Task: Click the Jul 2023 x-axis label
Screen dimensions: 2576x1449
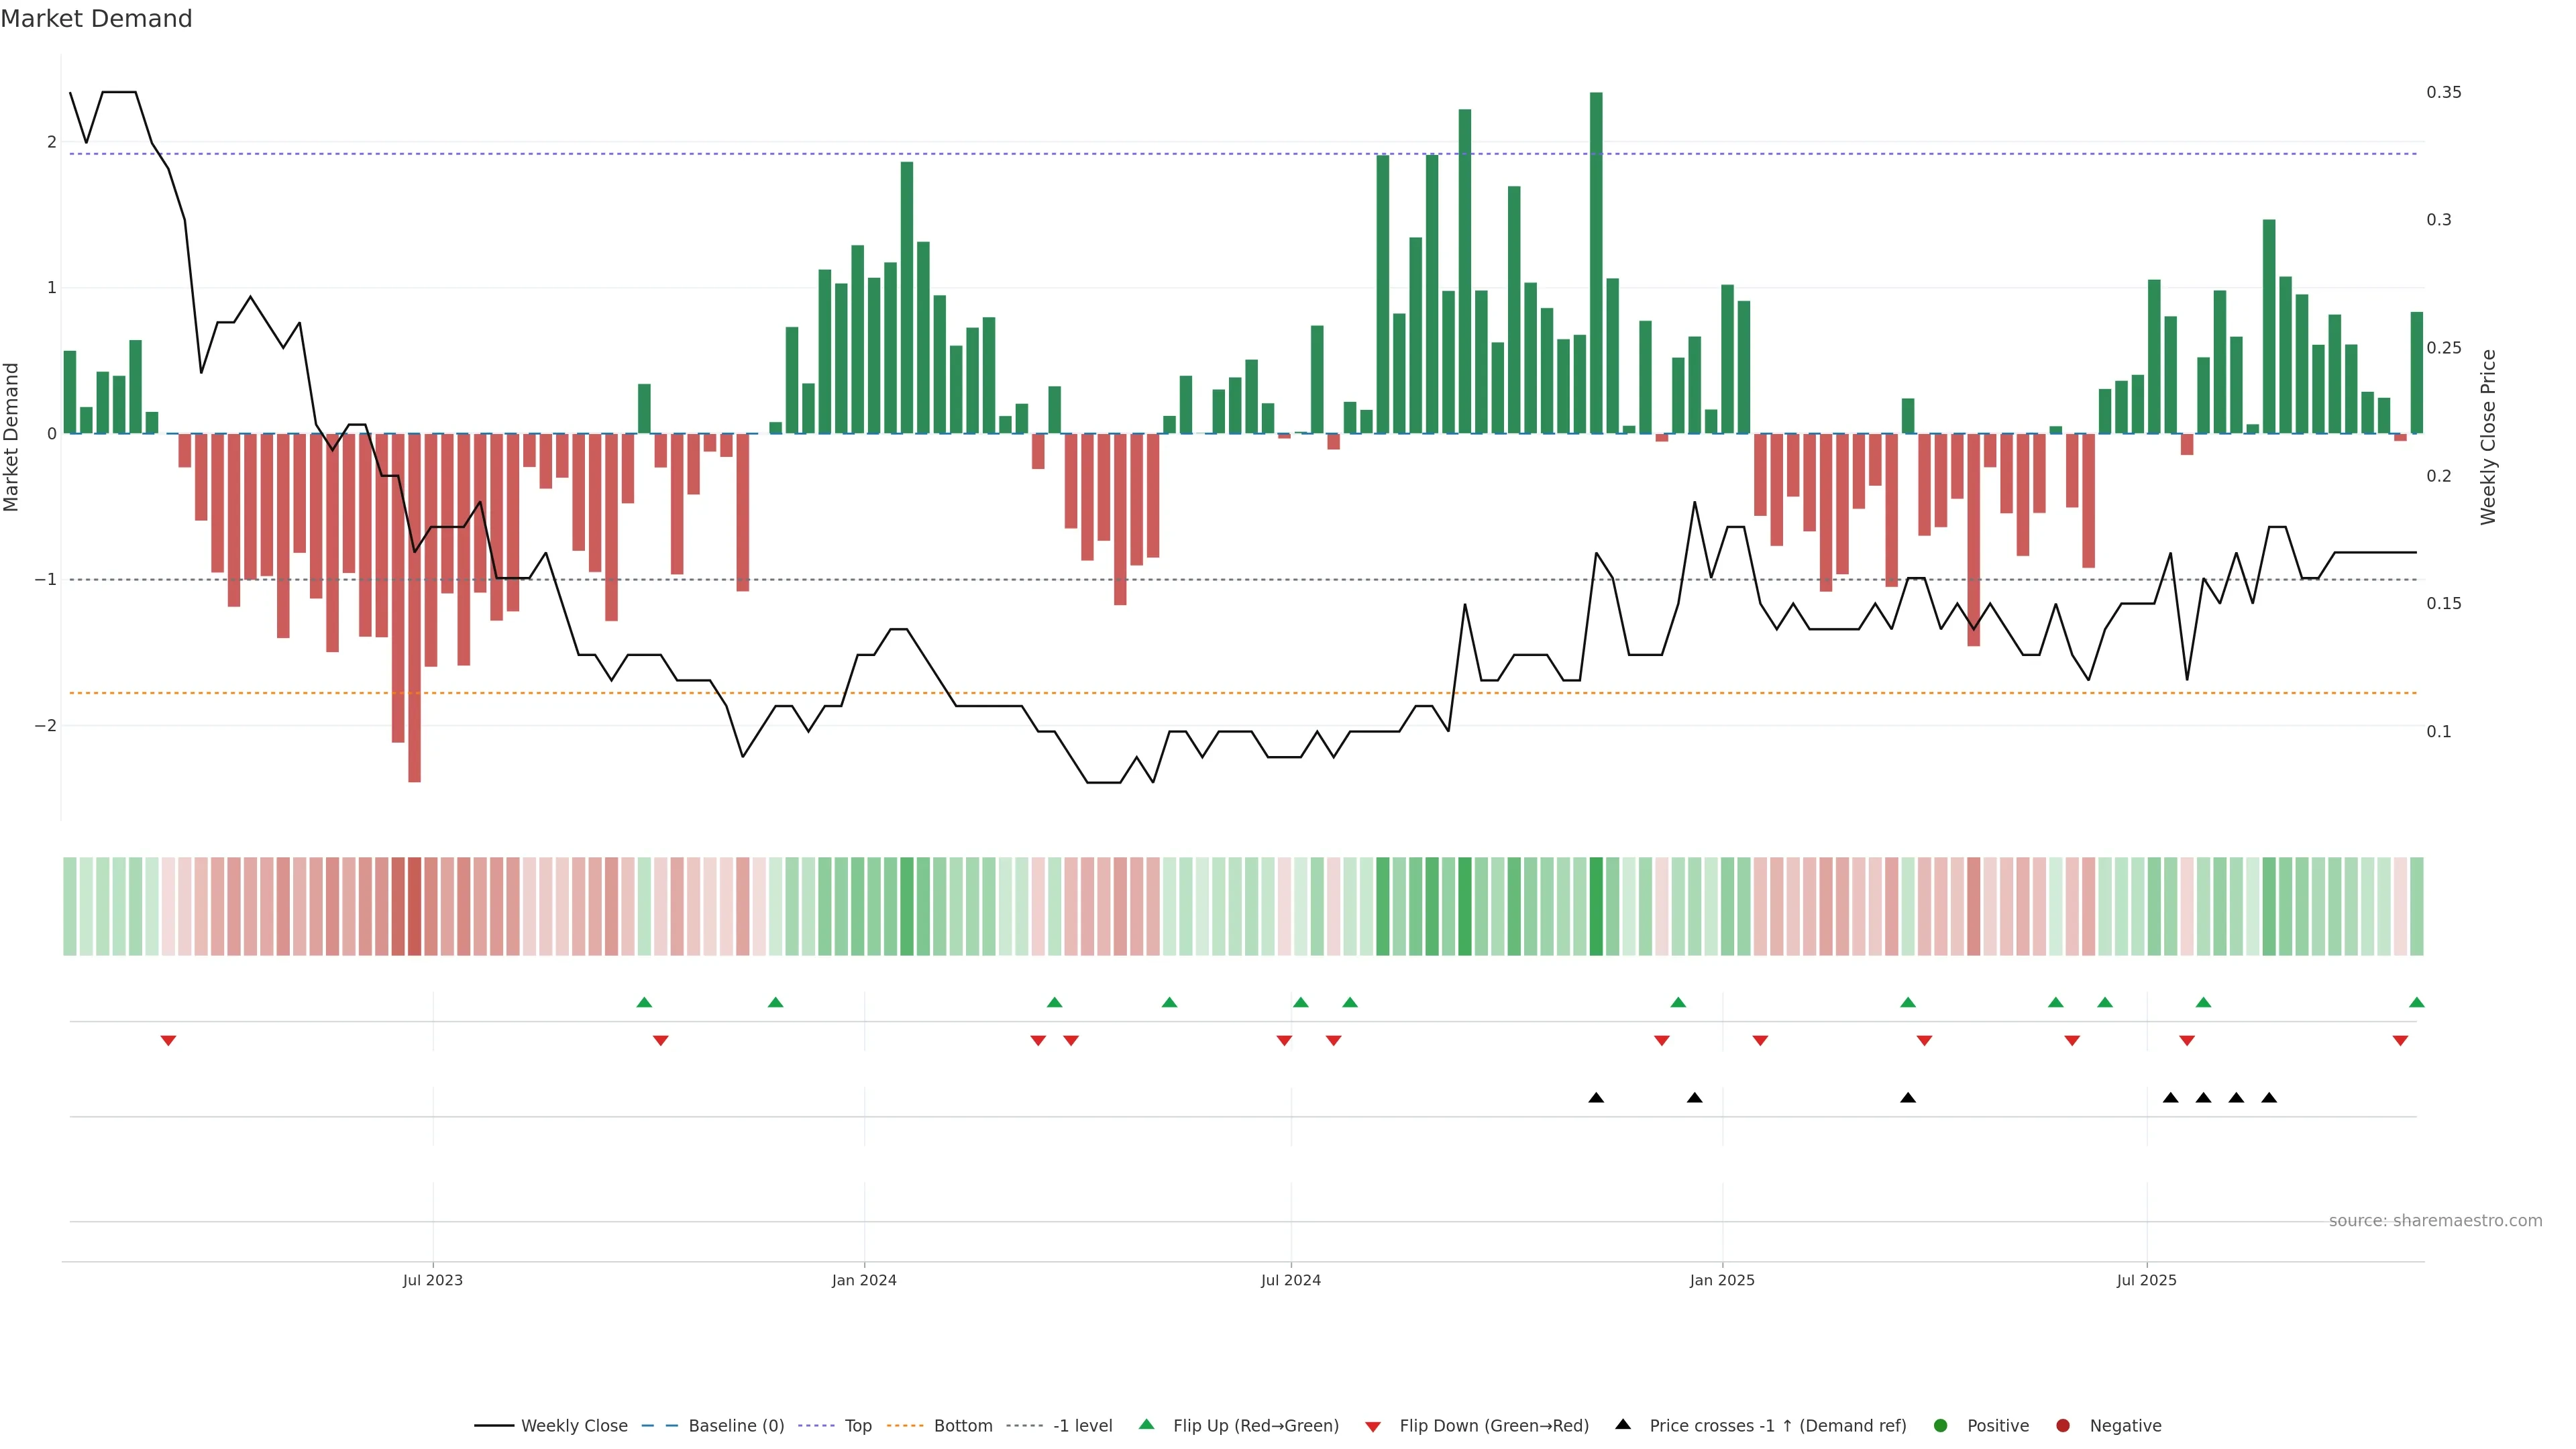Action: pos(433,1280)
